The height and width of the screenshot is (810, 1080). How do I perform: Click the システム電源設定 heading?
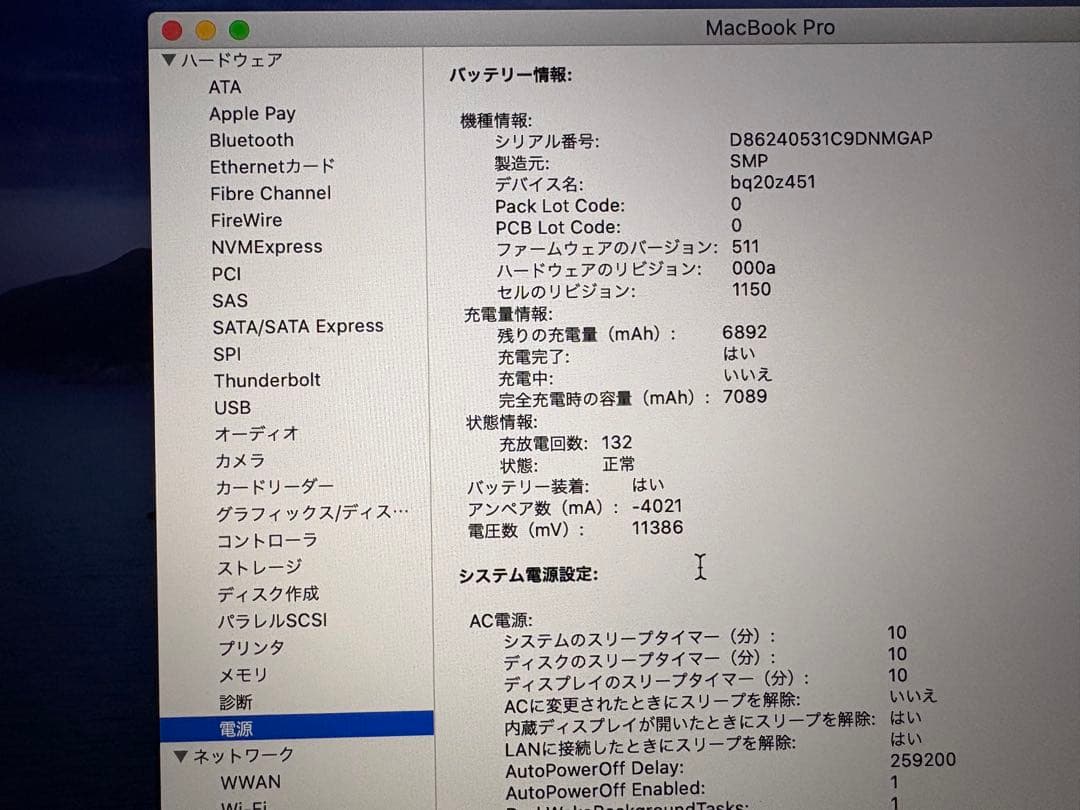pos(528,574)
